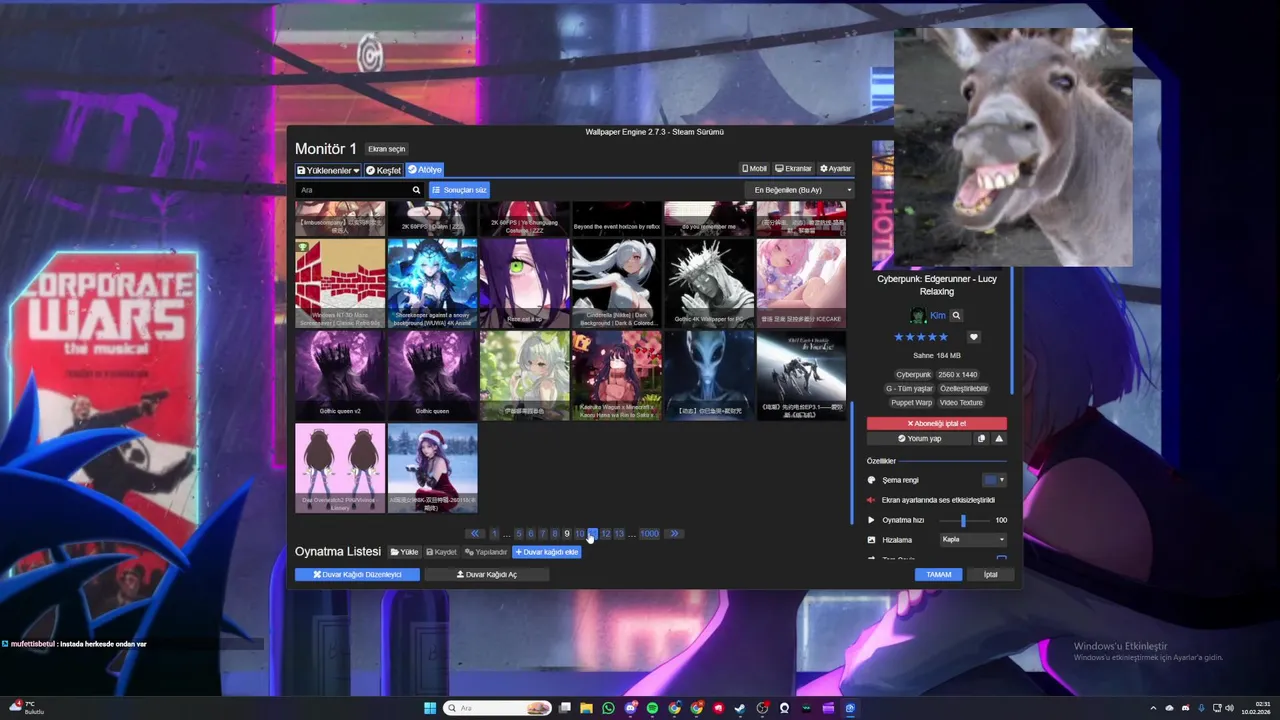Open the Mobil section
The width and height of the screenshot is (1280, 720).
(x=754, y=169)
